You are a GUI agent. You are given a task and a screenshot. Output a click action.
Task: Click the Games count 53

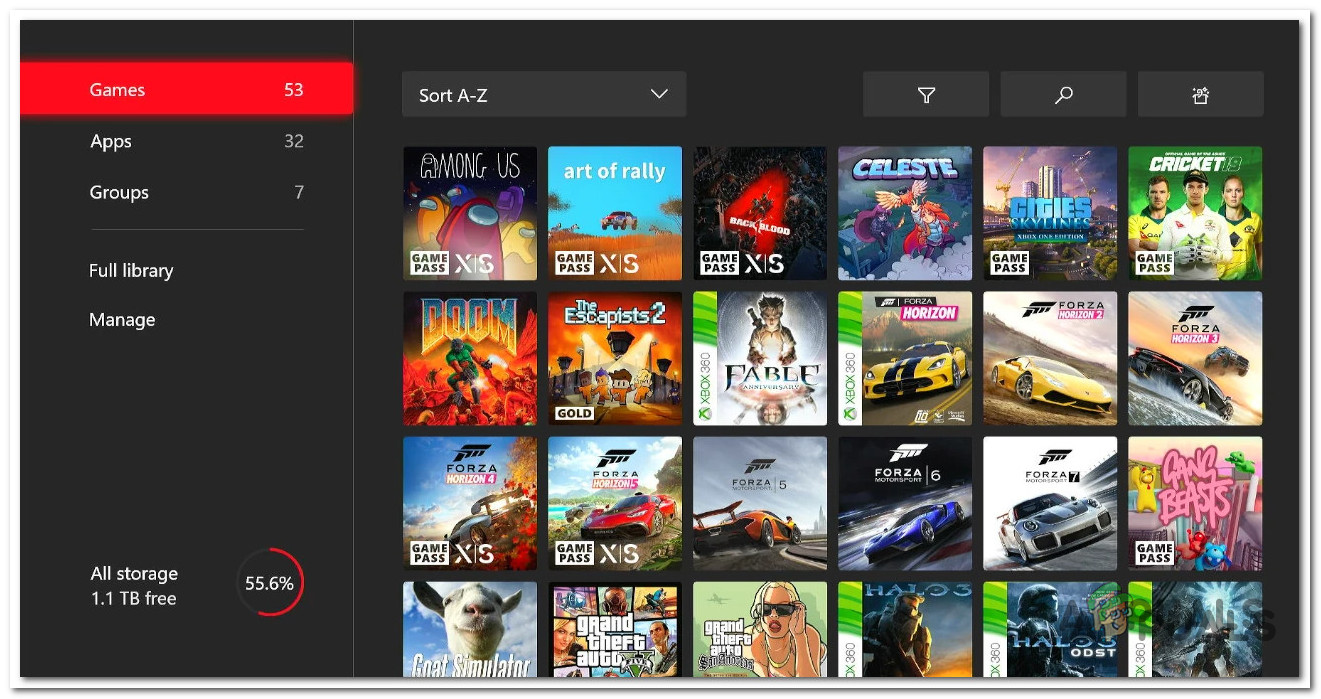(293, 90)
